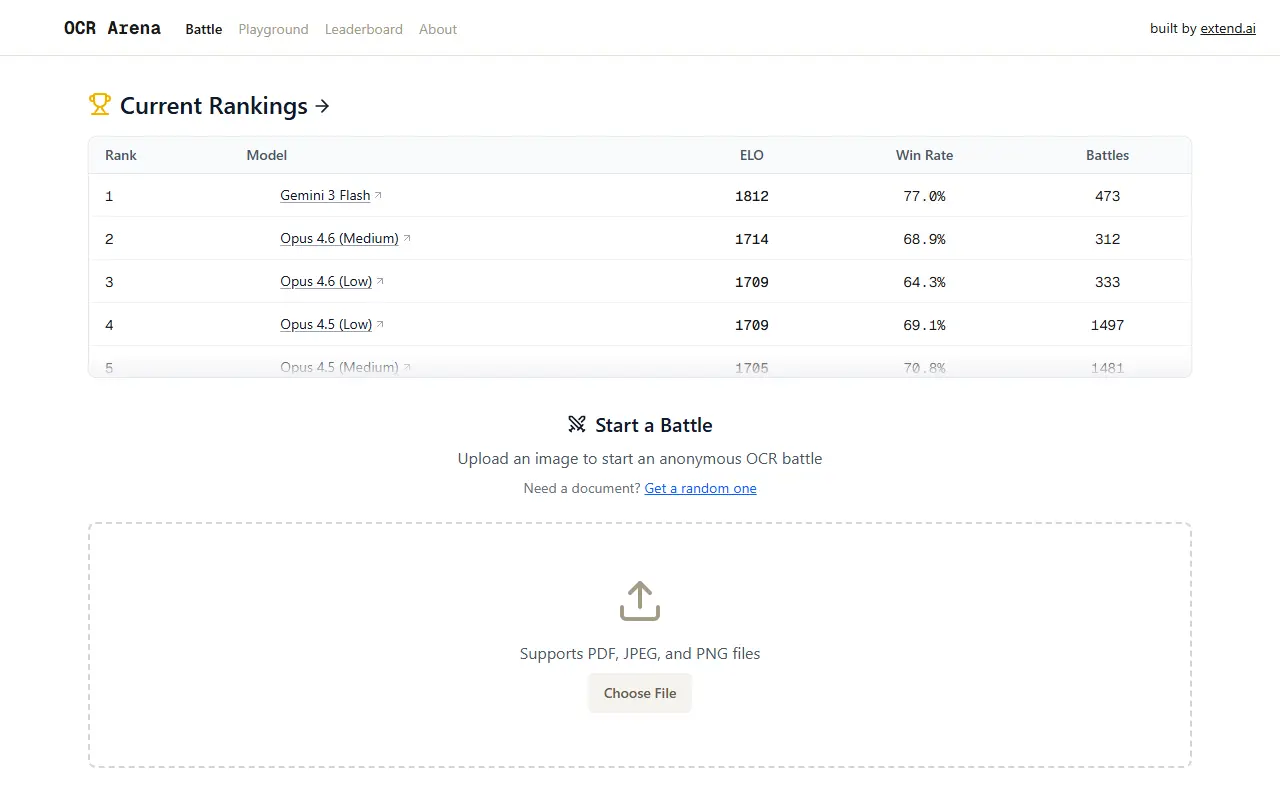This screenshot has height=800, width=1280.
Task: Click the "Upload an image to start" subtitle
Action: click(x=640, y=459)
